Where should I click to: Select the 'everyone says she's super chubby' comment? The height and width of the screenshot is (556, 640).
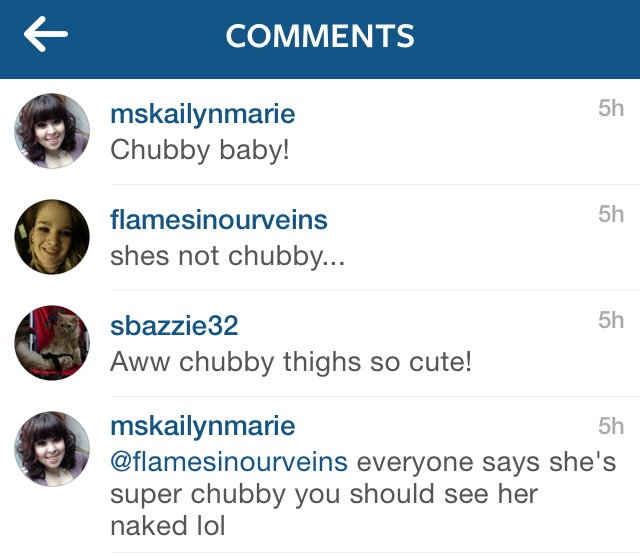[x=363, y=494]
